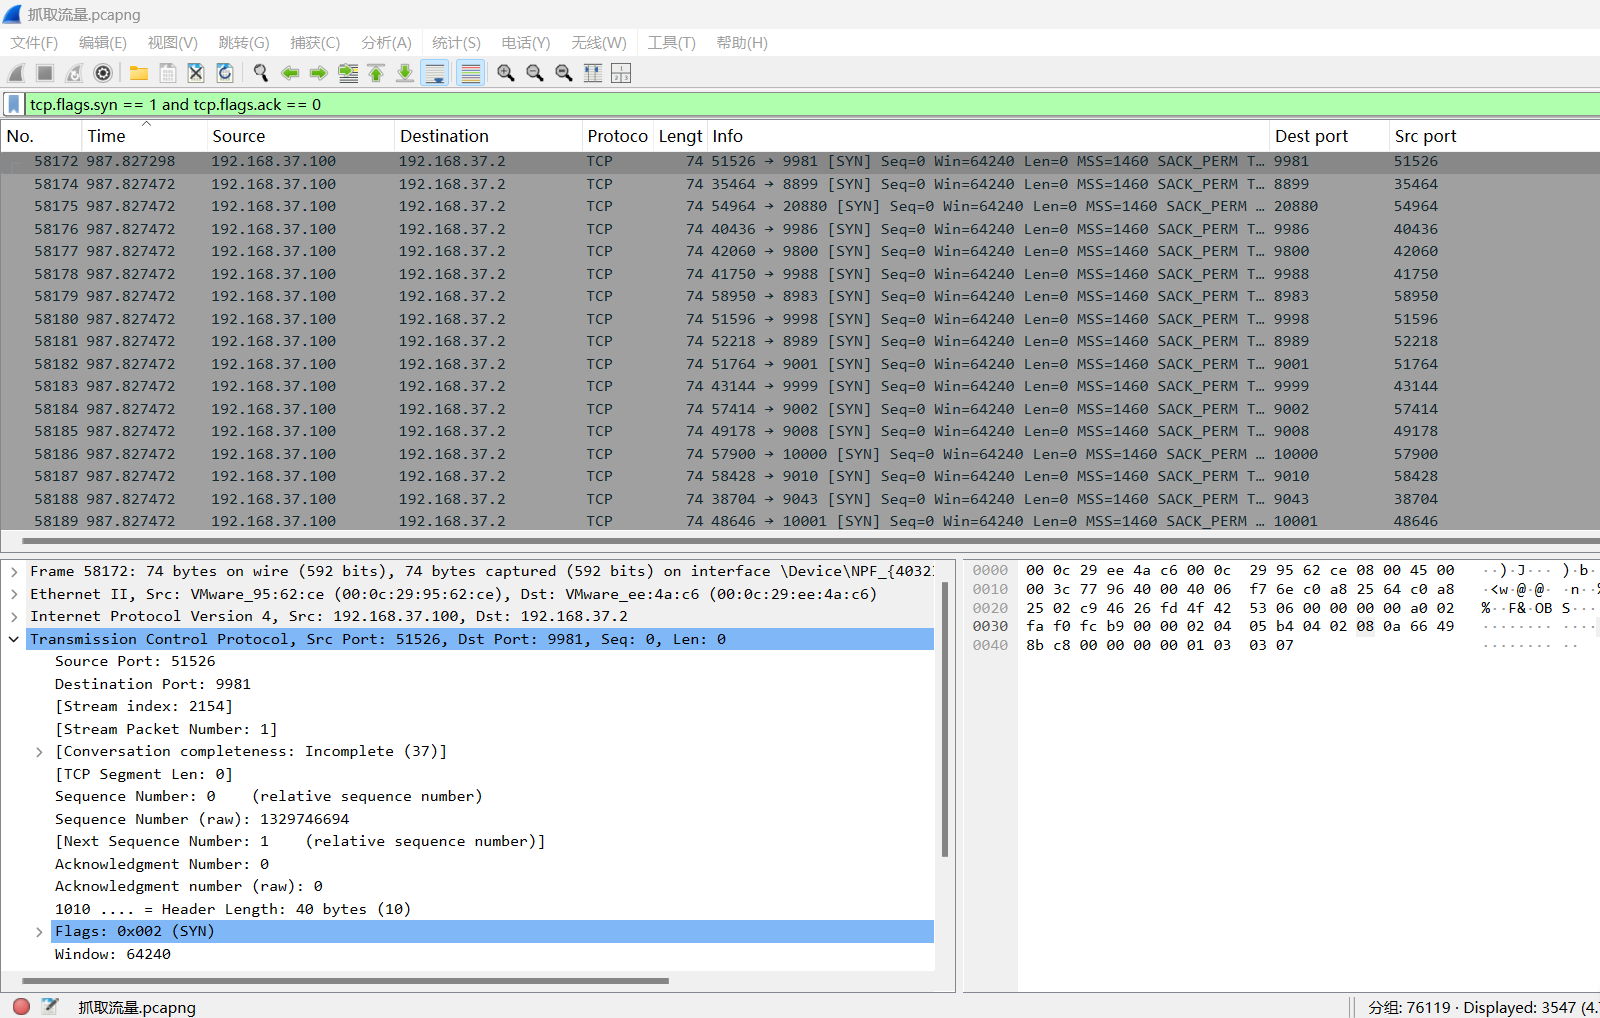Sort by the Info column header

pyautogui.click(x=987, y=136)
